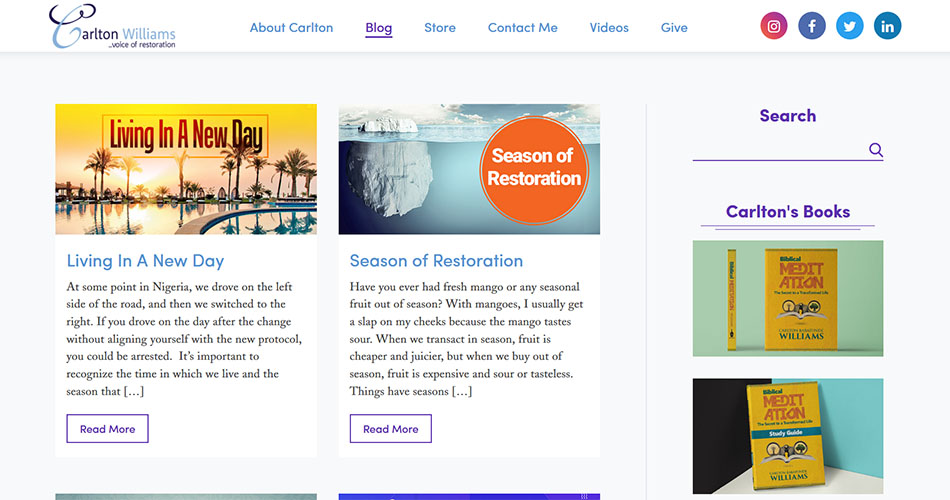Click Read More under Living In A New Day

107,429
